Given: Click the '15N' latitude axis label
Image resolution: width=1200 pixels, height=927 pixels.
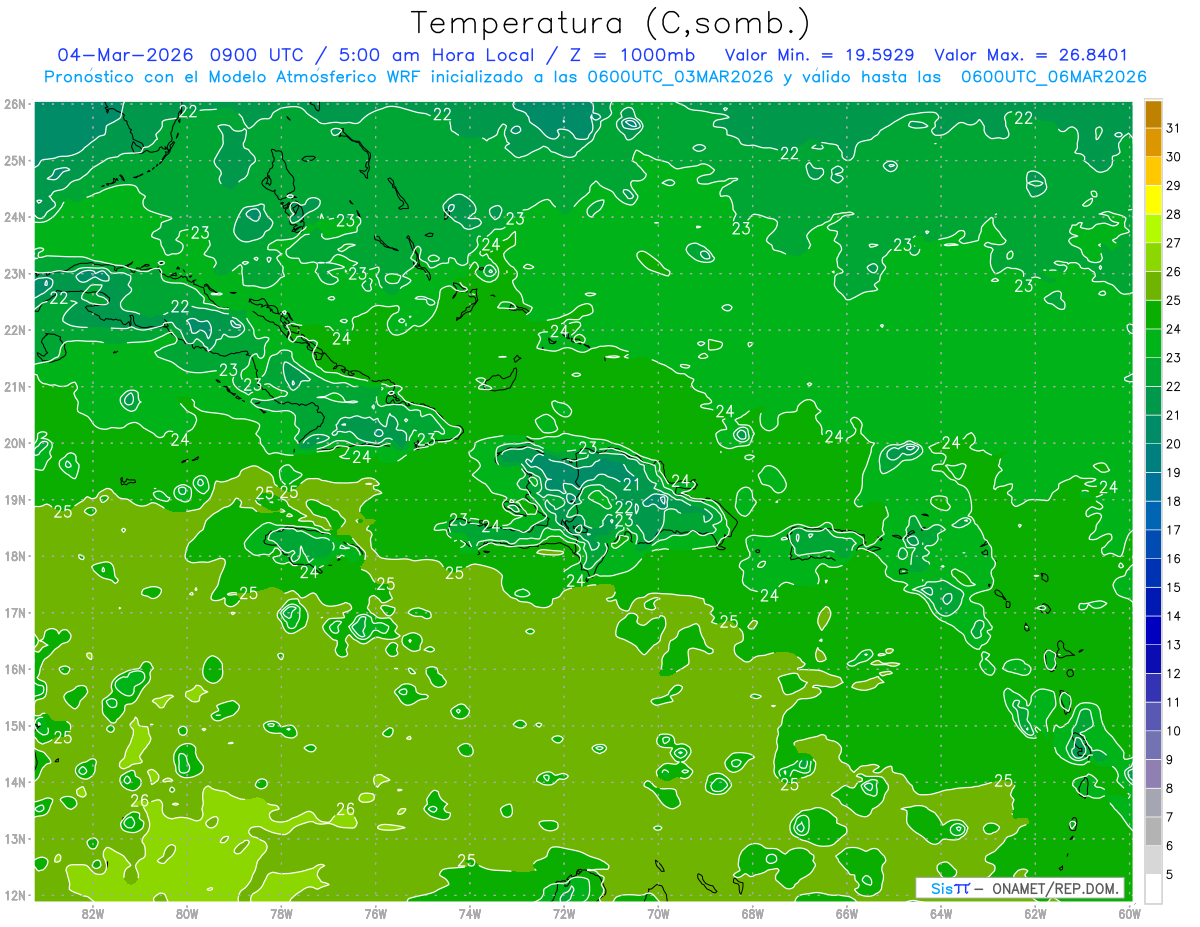Looking at the screenshot, I should 15,726.
